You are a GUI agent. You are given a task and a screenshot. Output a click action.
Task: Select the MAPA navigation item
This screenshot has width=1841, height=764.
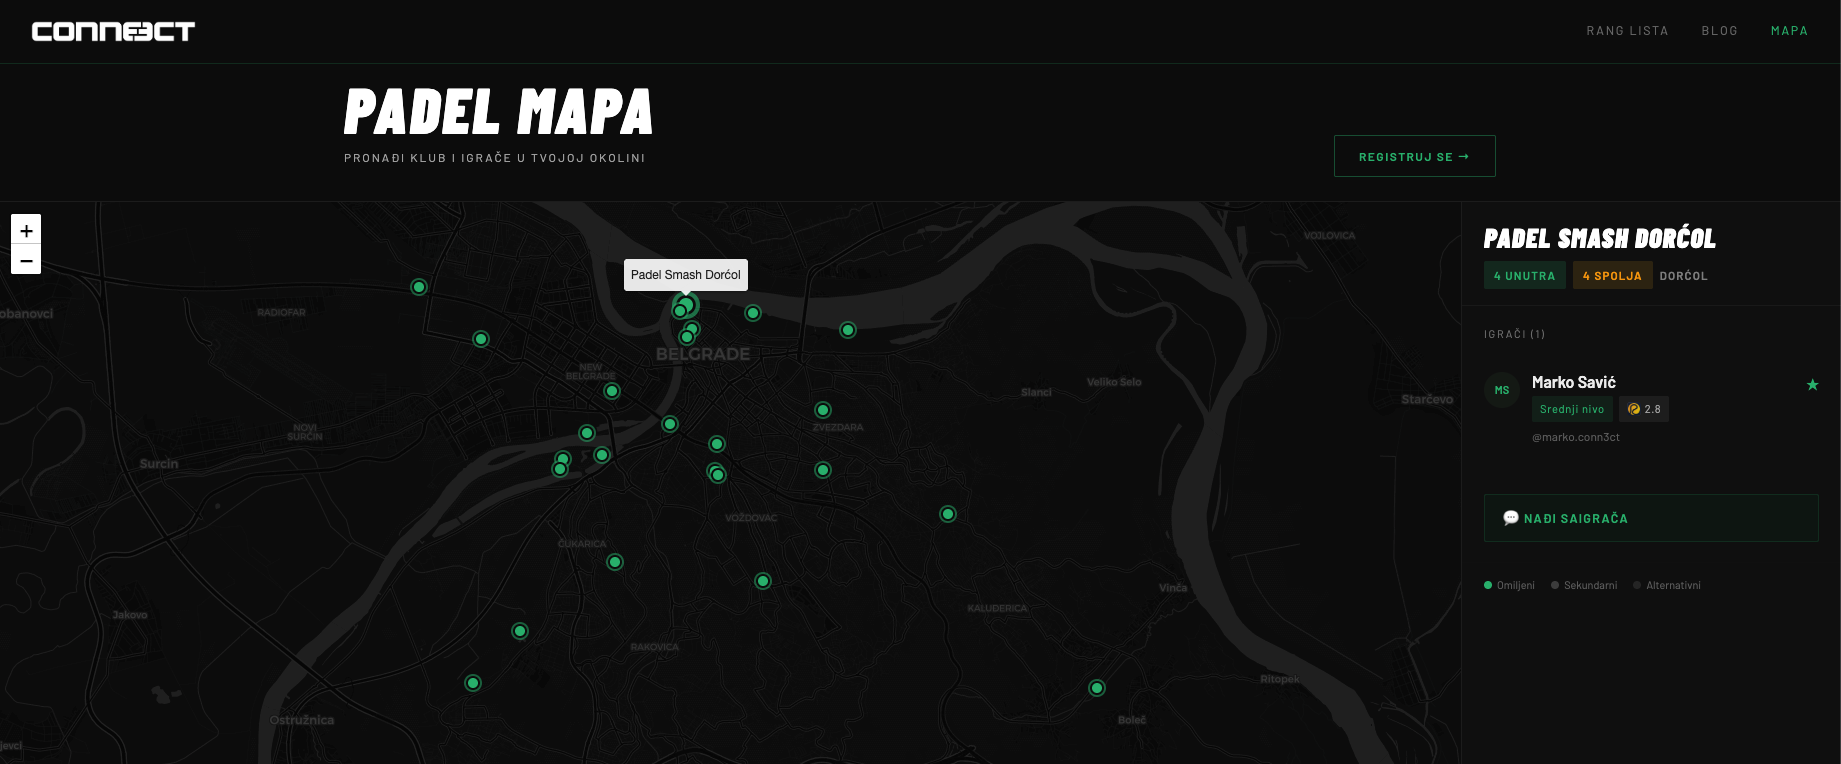1789,31
